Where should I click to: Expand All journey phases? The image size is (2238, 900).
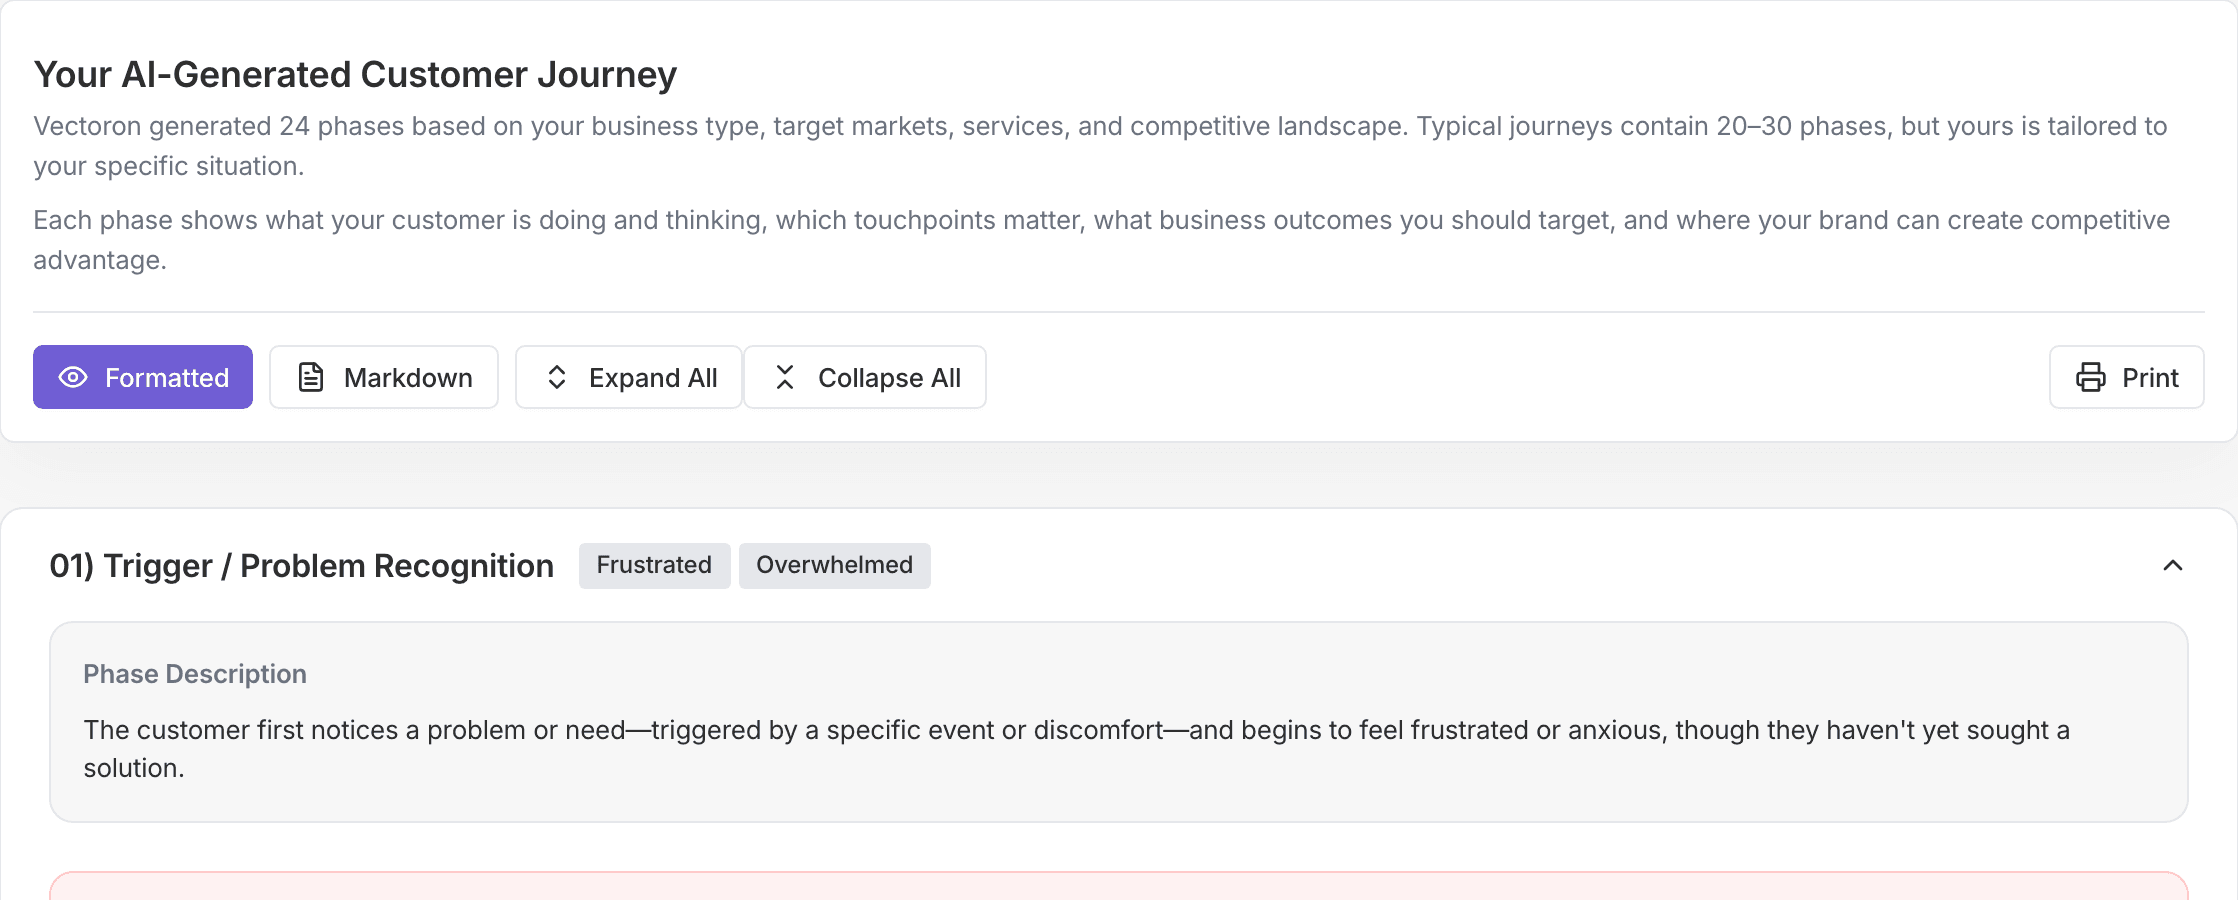[629, 377]
